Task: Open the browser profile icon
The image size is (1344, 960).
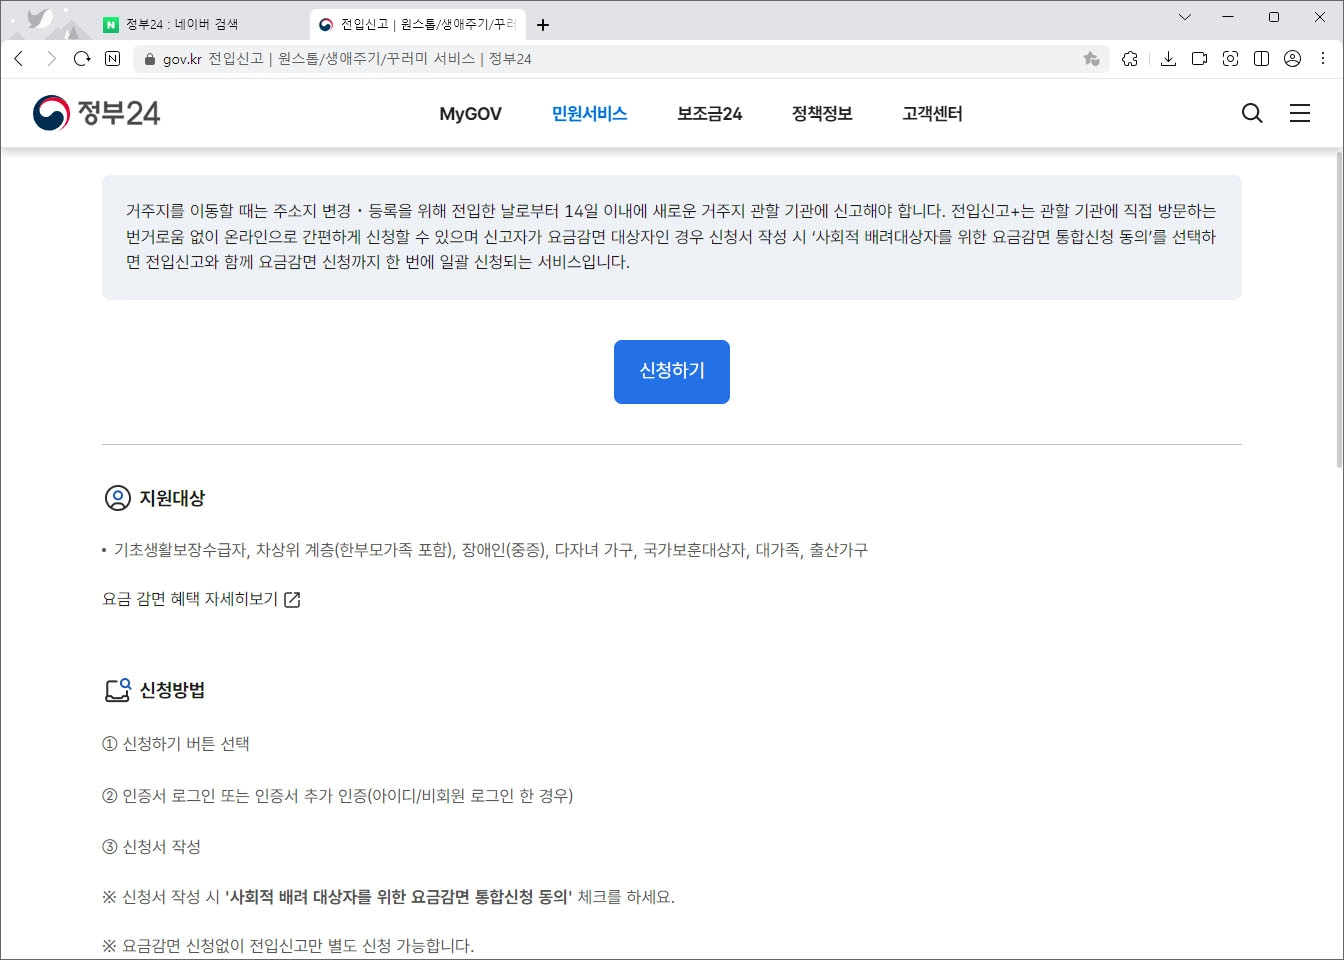Action: (x=1291, y=59)
